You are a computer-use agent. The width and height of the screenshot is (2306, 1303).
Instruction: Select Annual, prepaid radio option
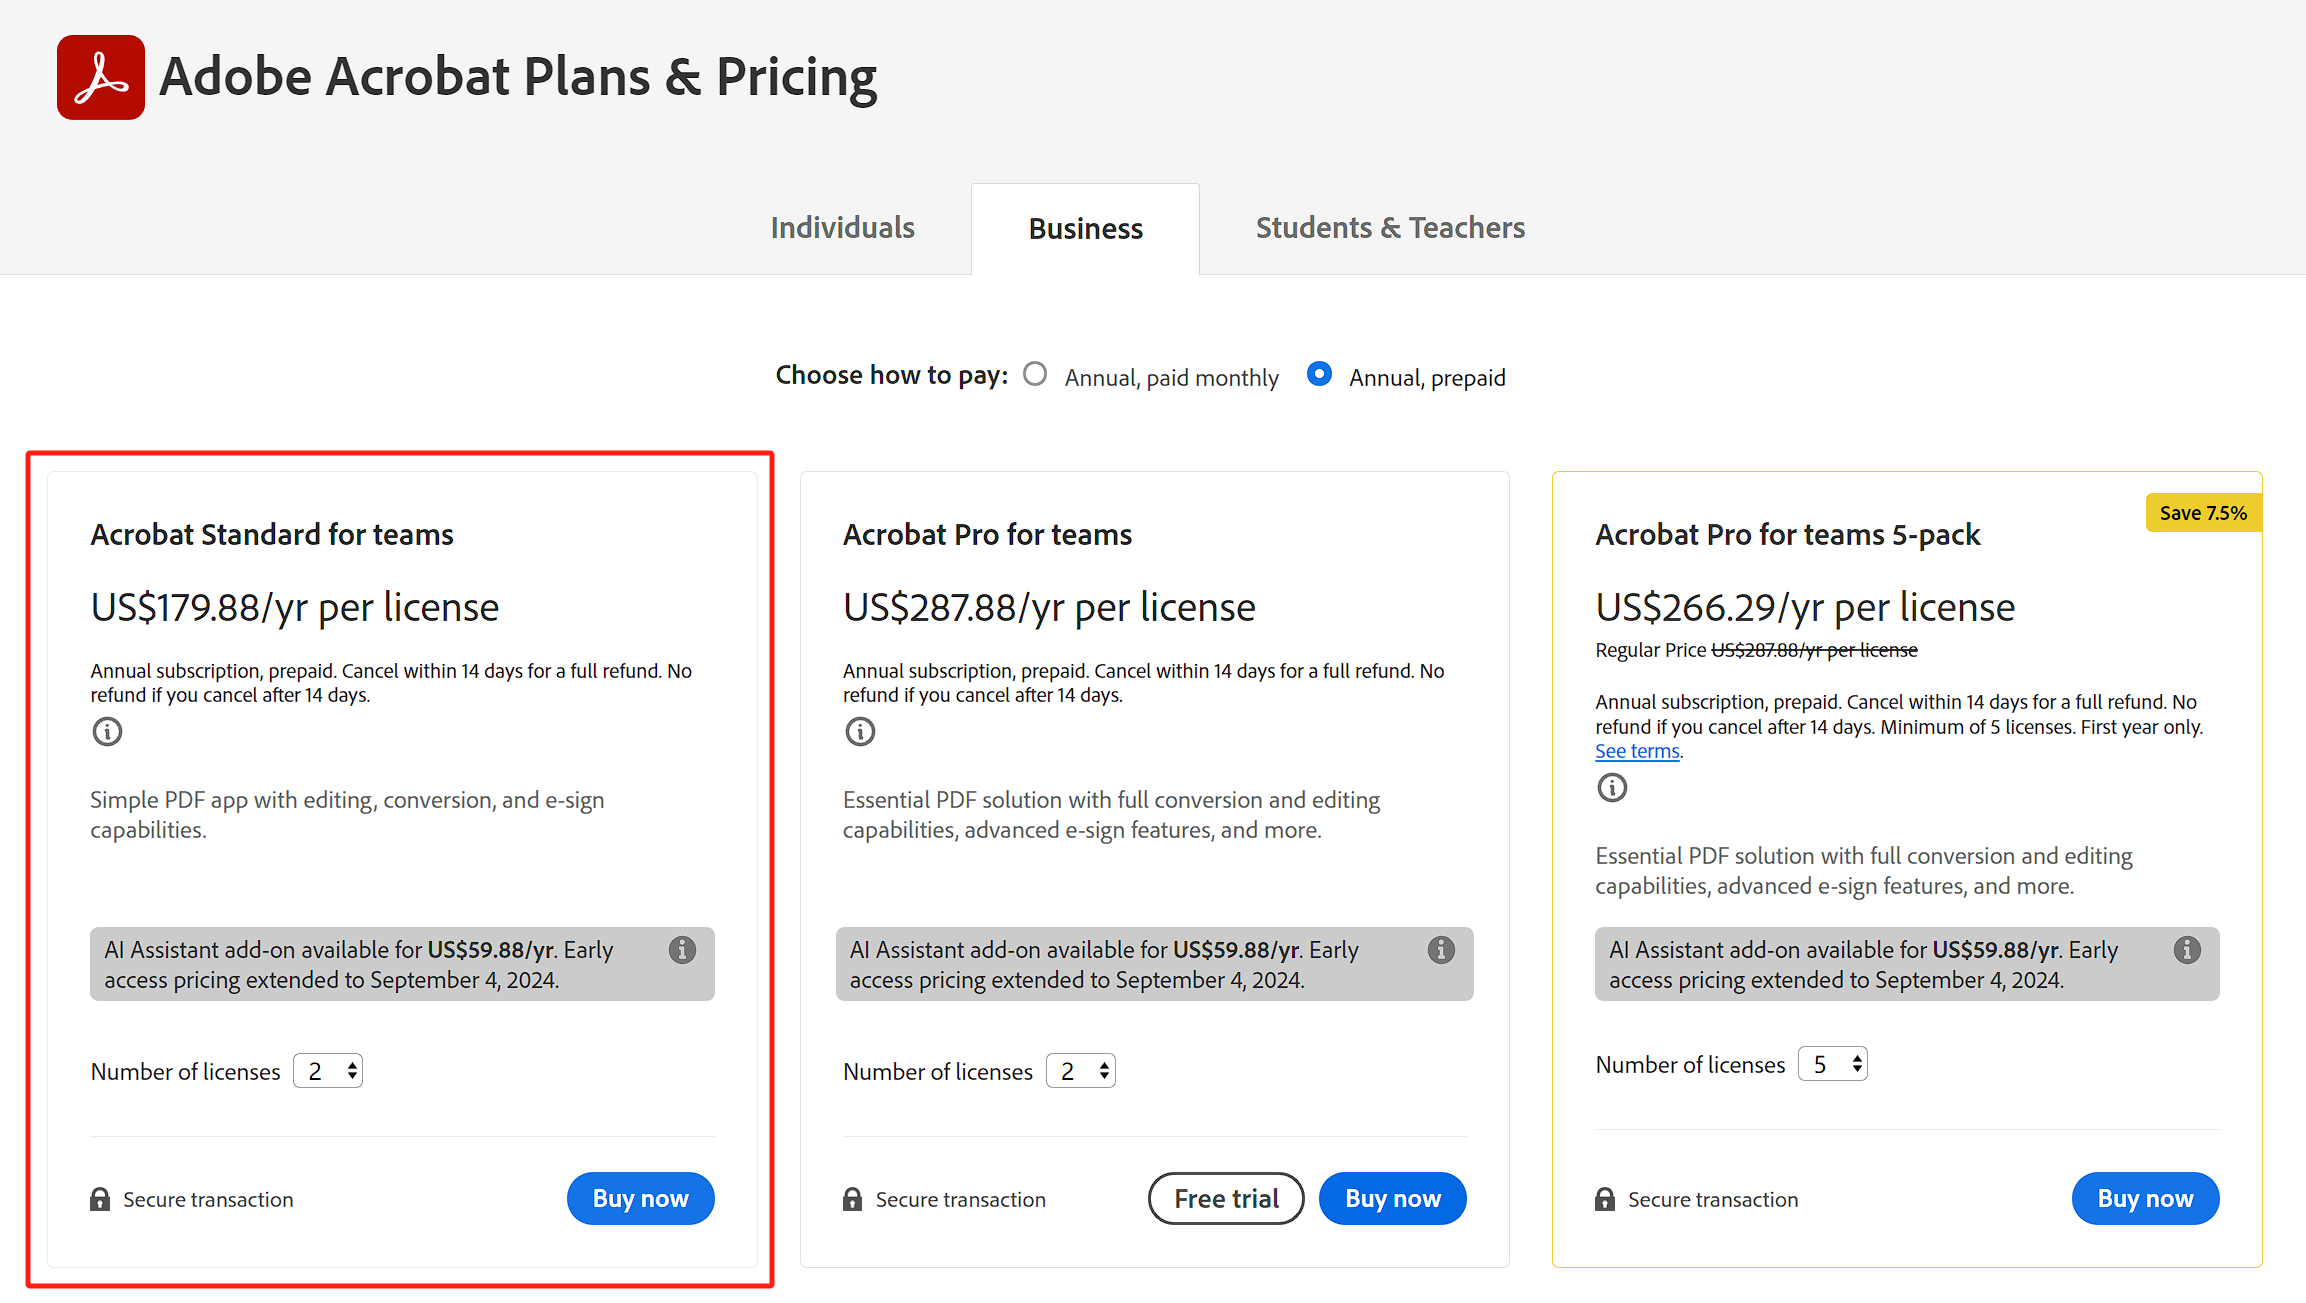point(1319,374)
